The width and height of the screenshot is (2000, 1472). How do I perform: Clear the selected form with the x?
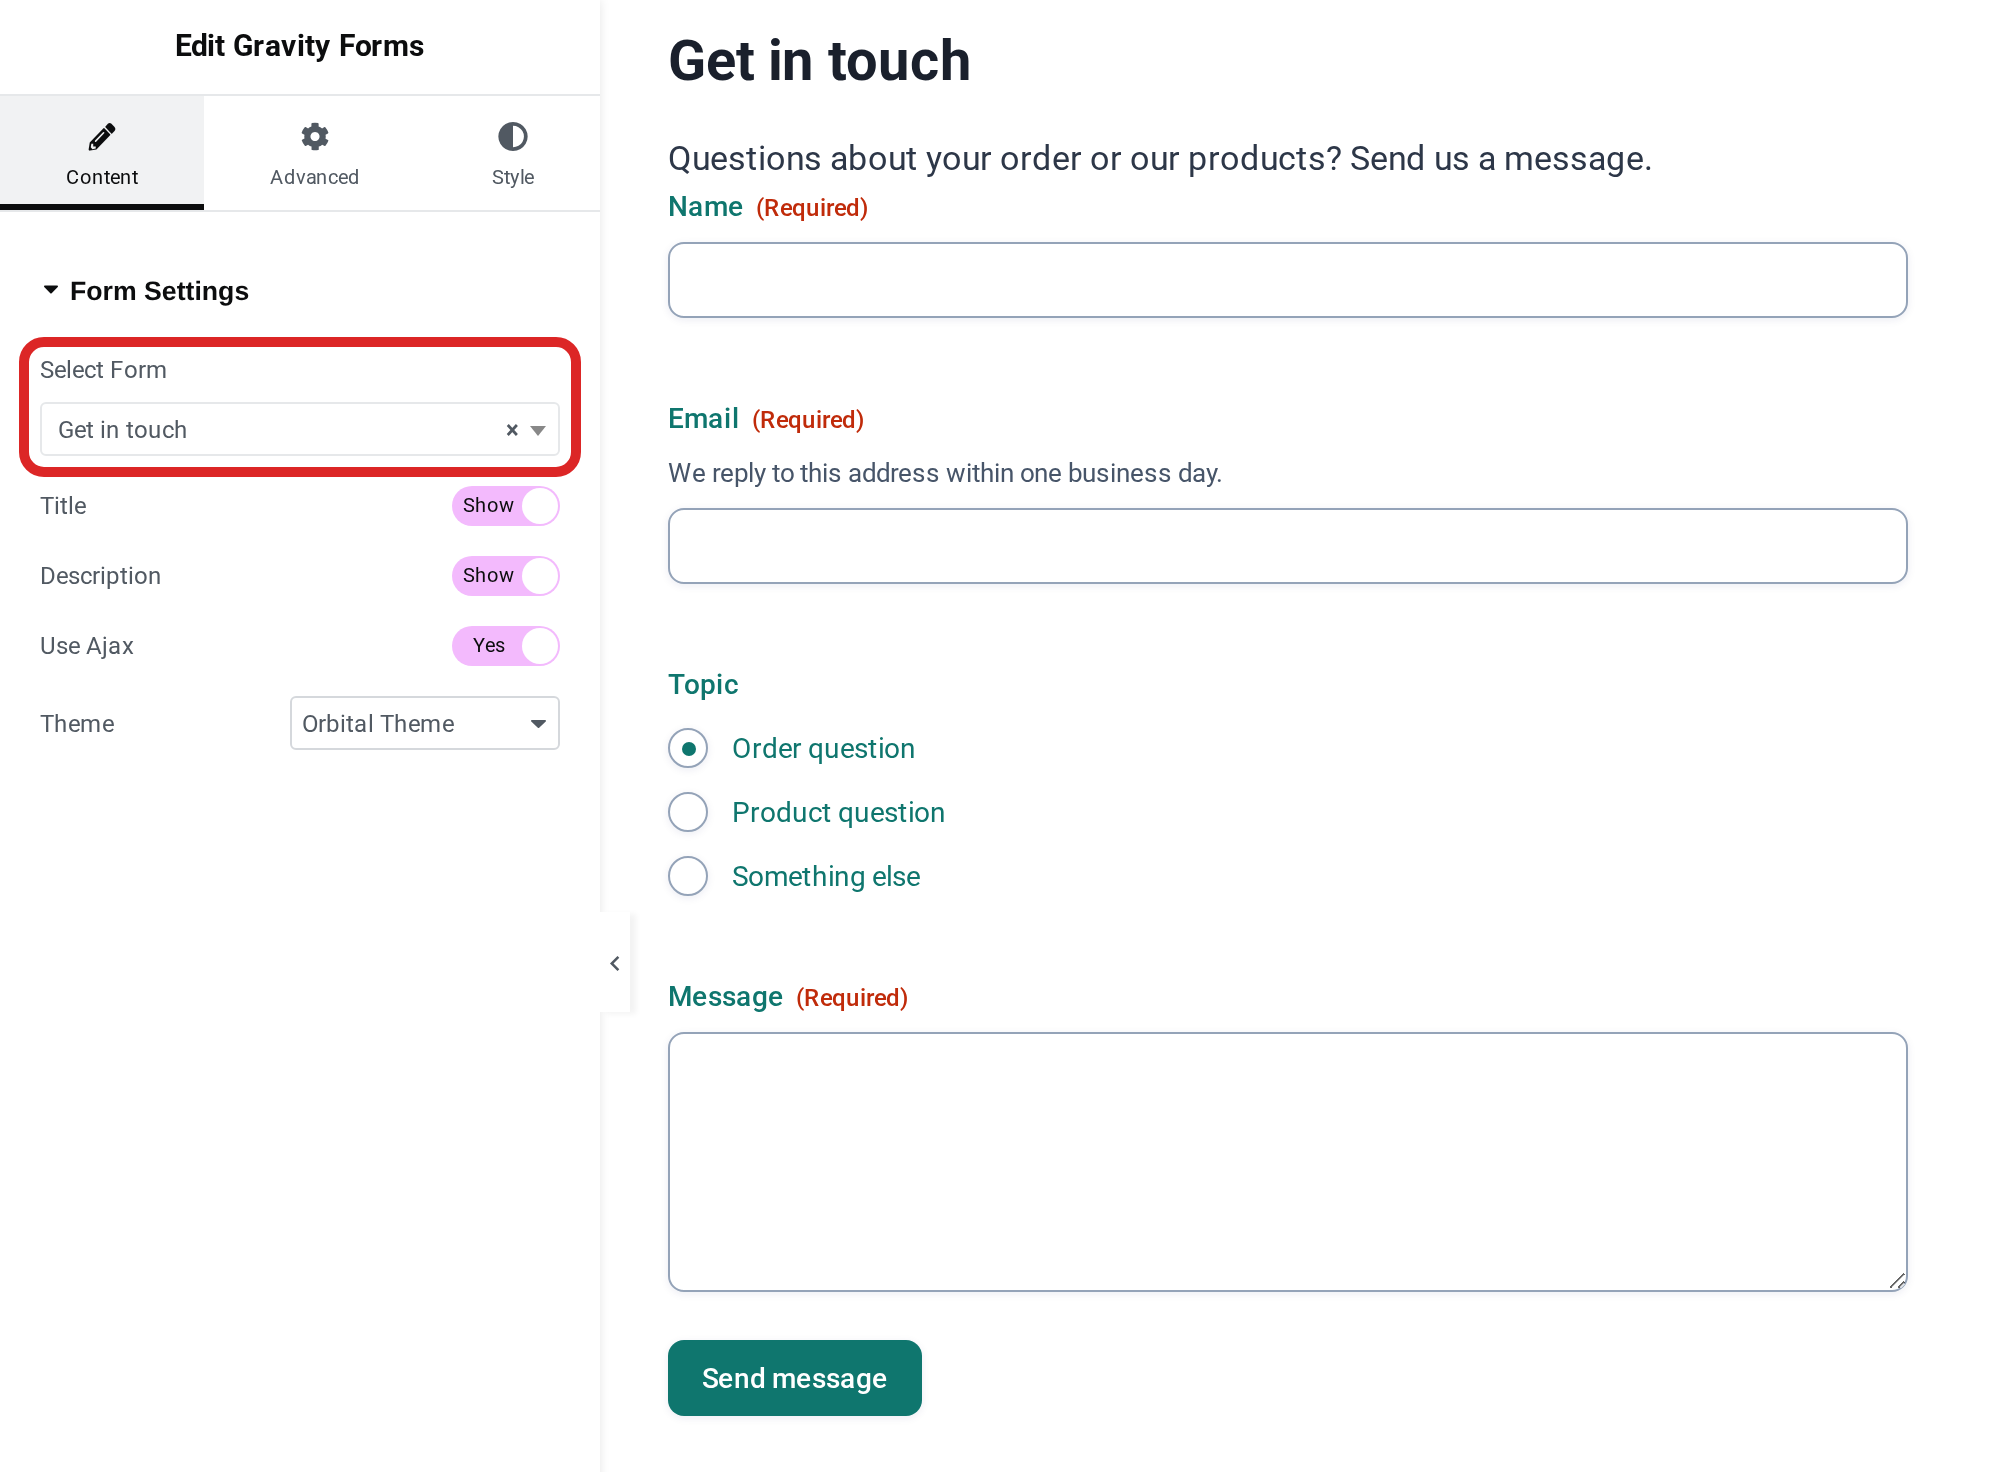tap(512, 430)
